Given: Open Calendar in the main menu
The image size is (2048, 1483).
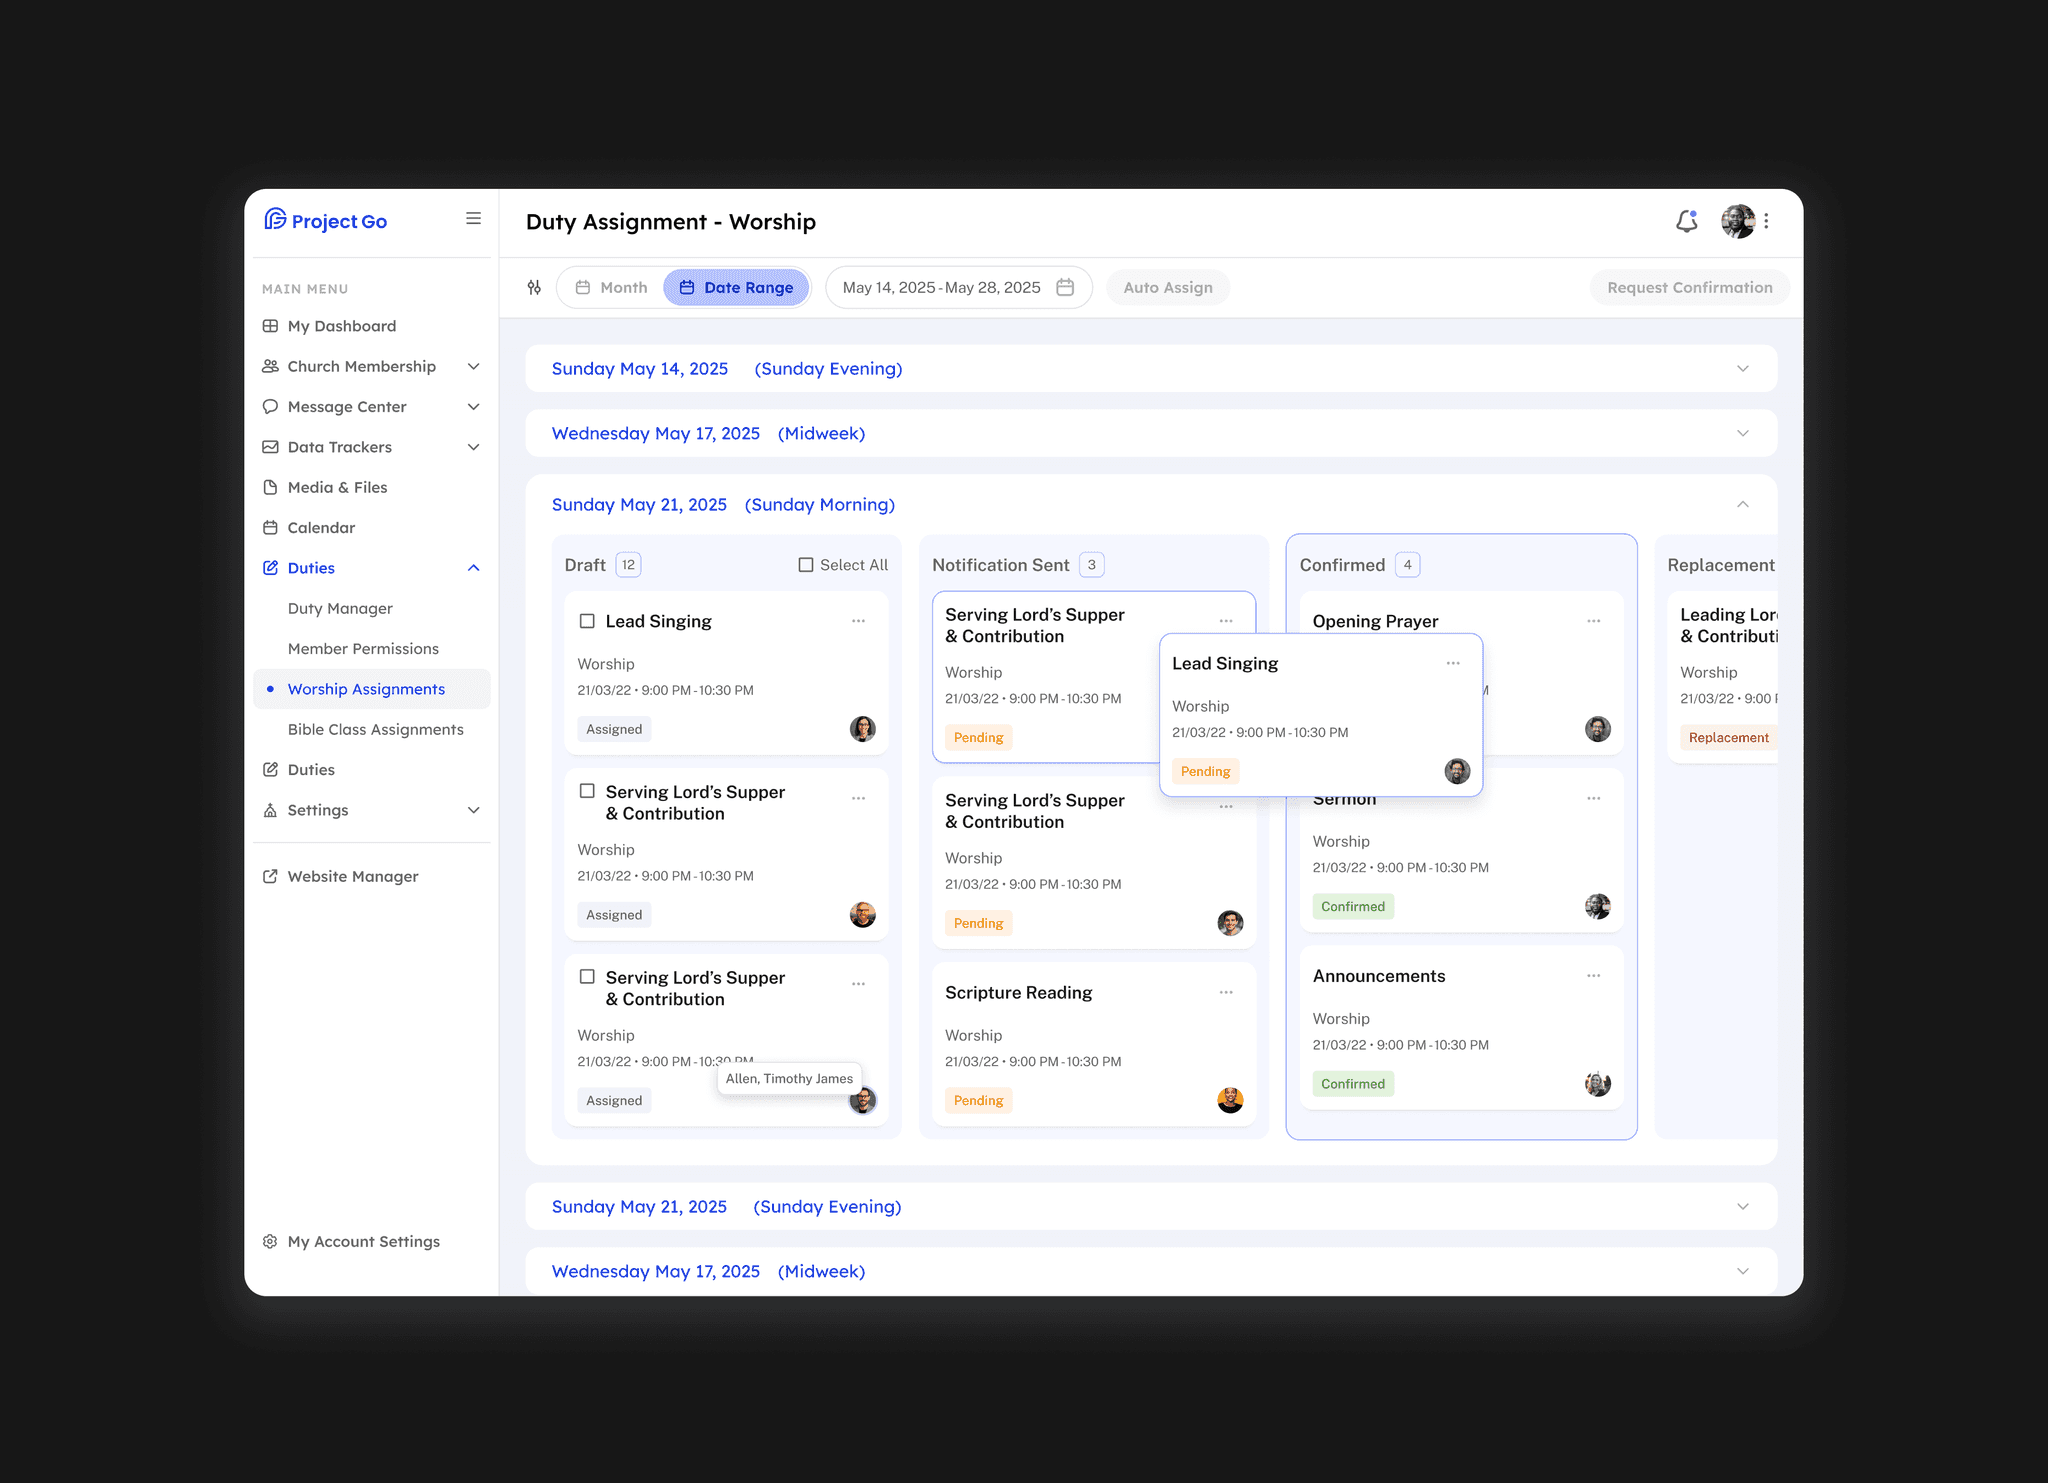Looking at the screenshot, I should click(371, 527).
